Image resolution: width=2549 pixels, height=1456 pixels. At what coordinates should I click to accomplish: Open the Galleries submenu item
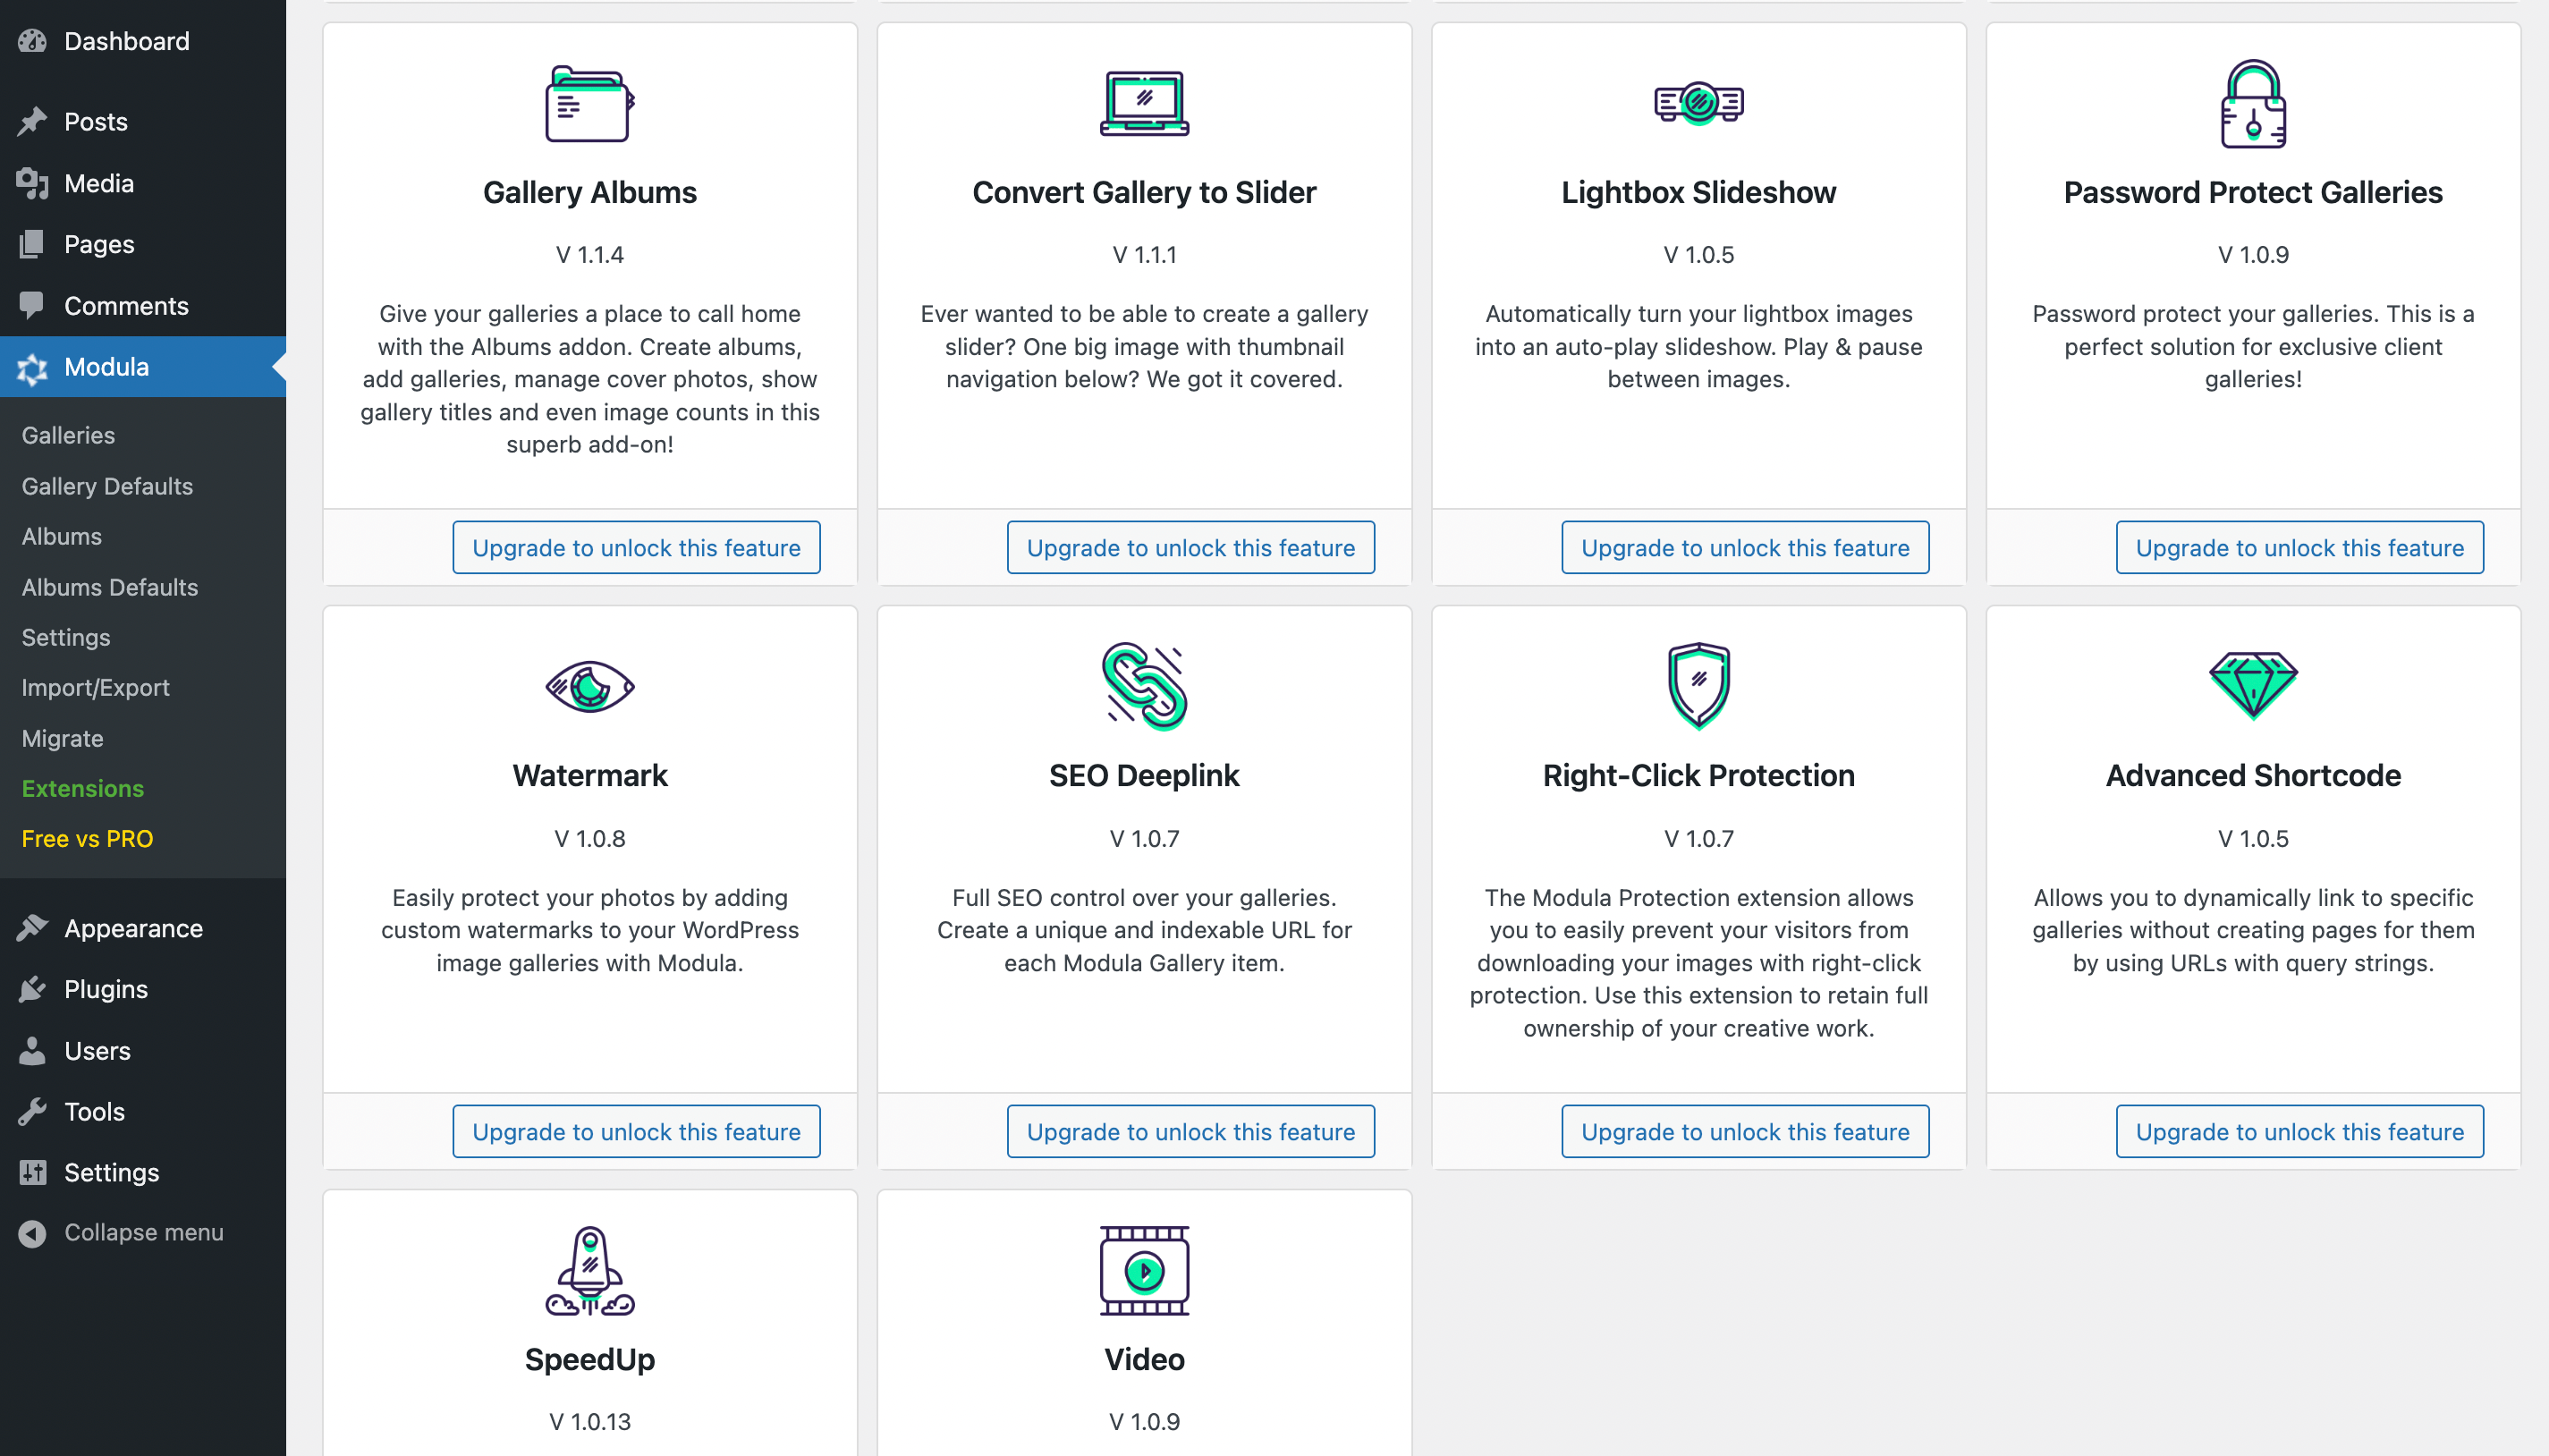(68, 435)
